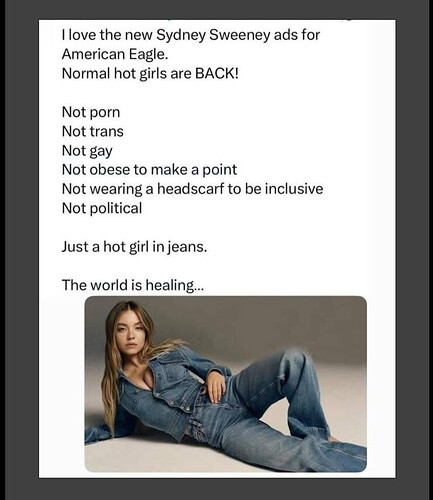Click the word 'BACK!' in the post

[x=217, y=73]
